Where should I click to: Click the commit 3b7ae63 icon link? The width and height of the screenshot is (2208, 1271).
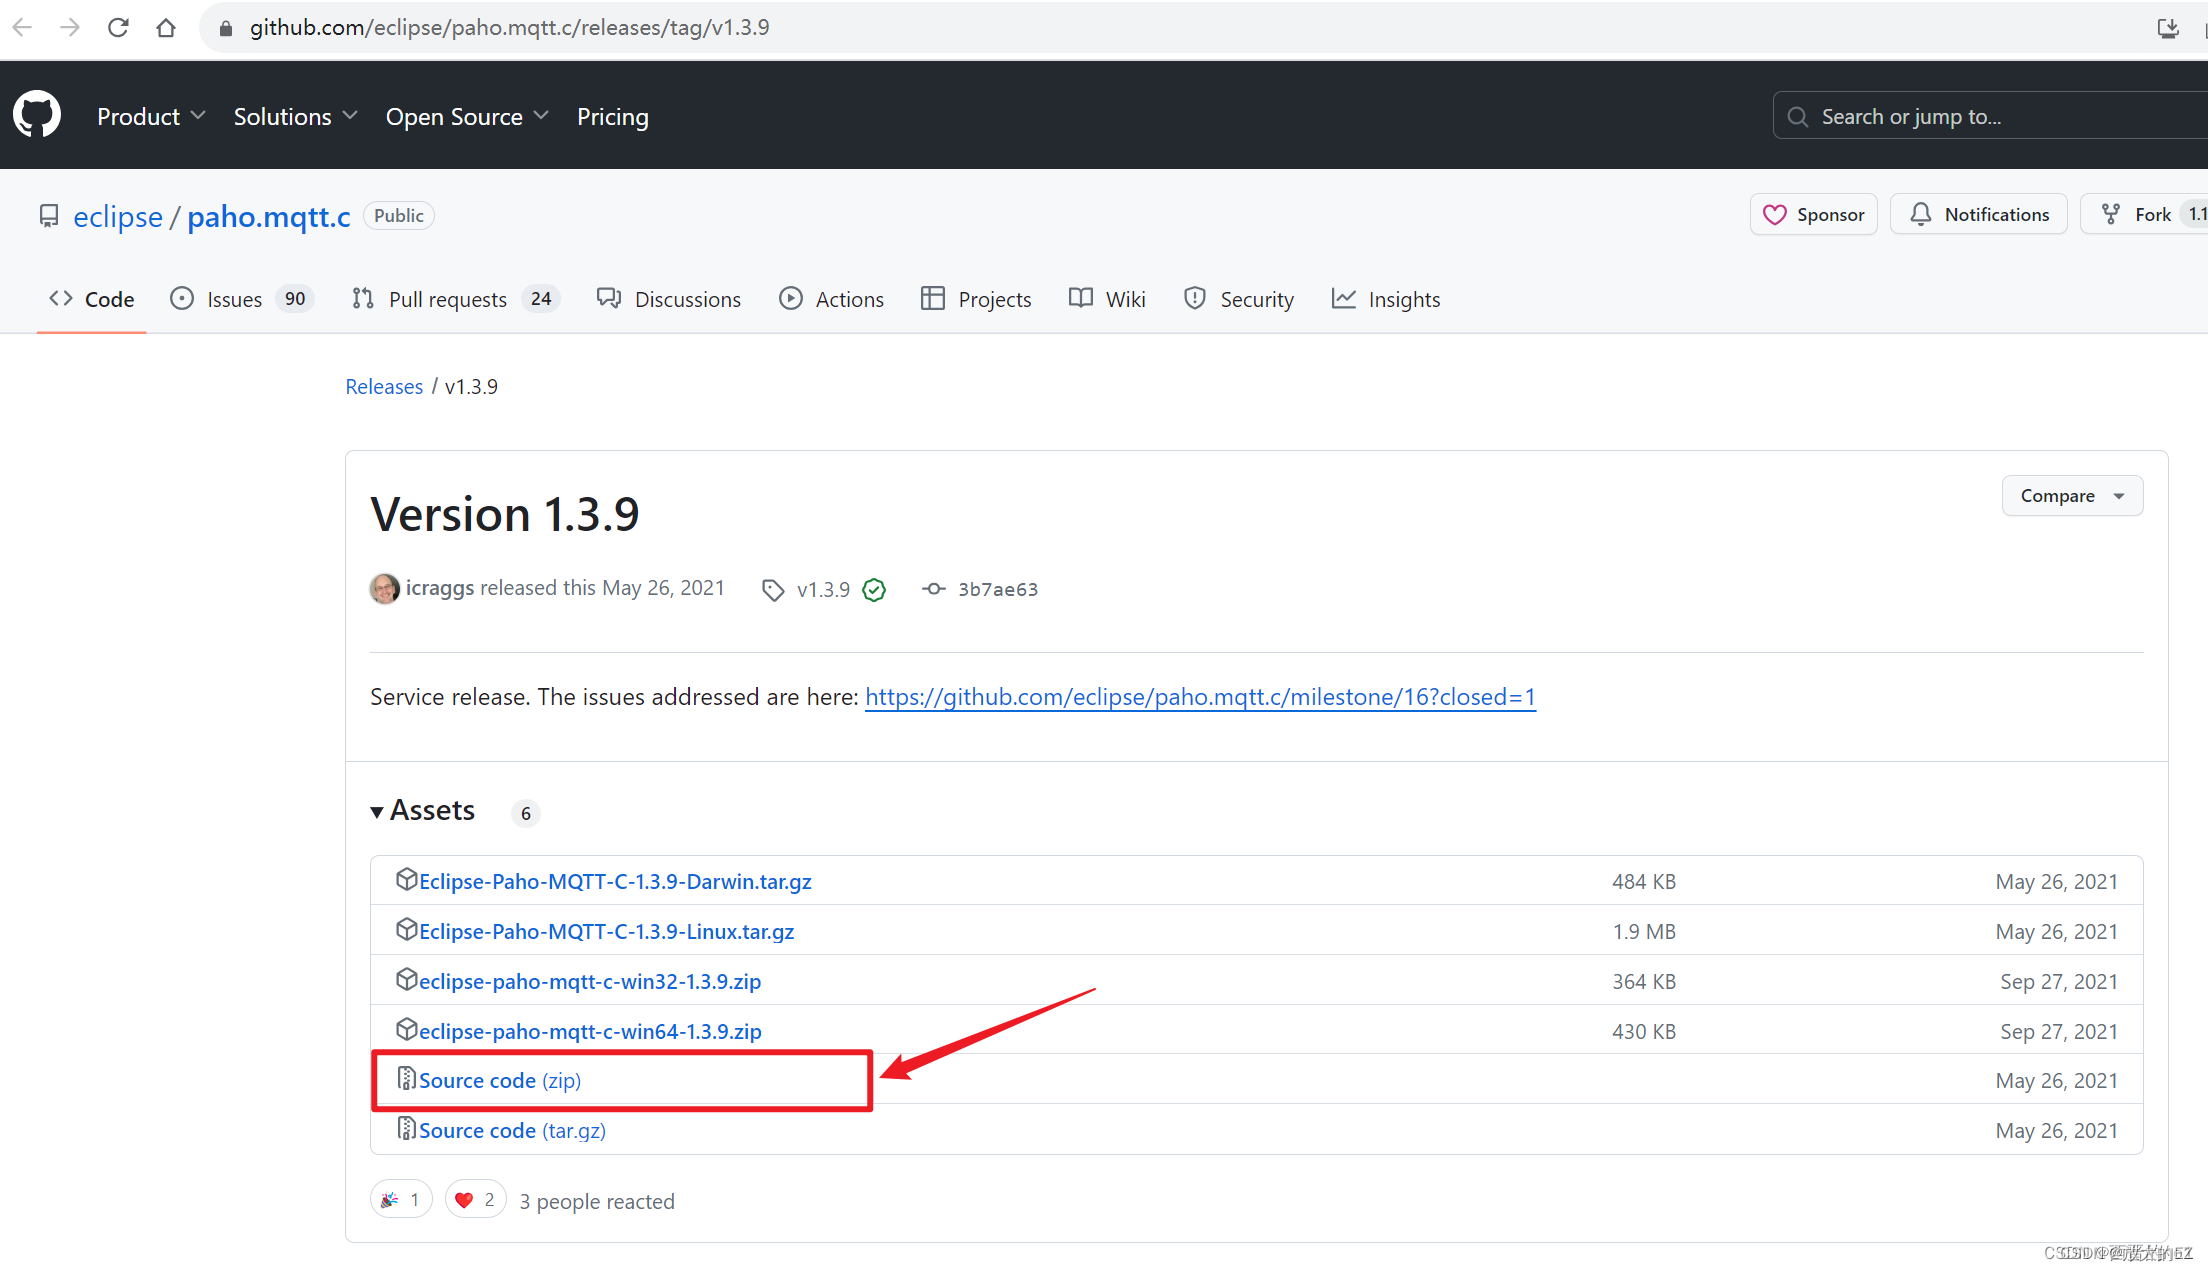point(934,589)
